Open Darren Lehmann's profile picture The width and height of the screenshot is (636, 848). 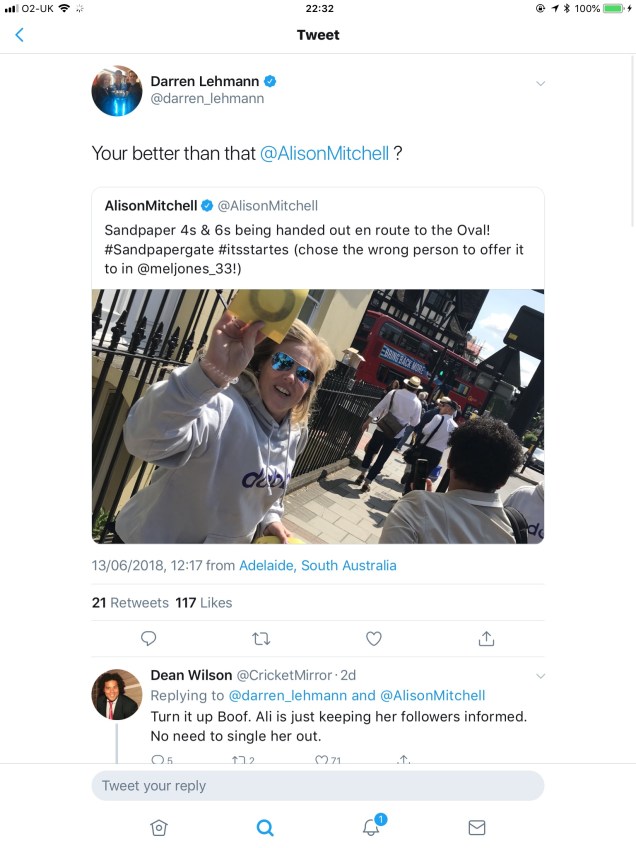click(x=117, y=91)
